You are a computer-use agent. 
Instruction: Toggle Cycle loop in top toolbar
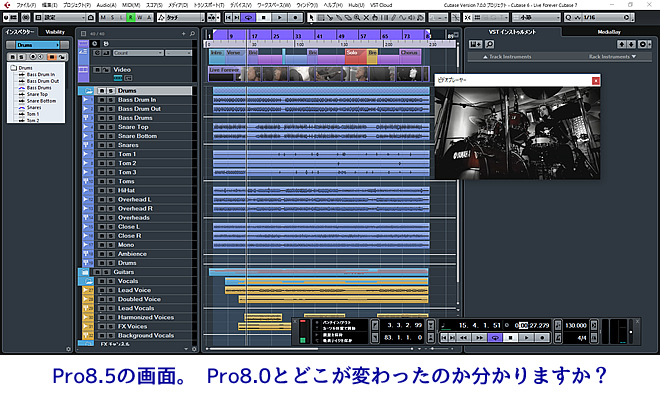(248, 18)
